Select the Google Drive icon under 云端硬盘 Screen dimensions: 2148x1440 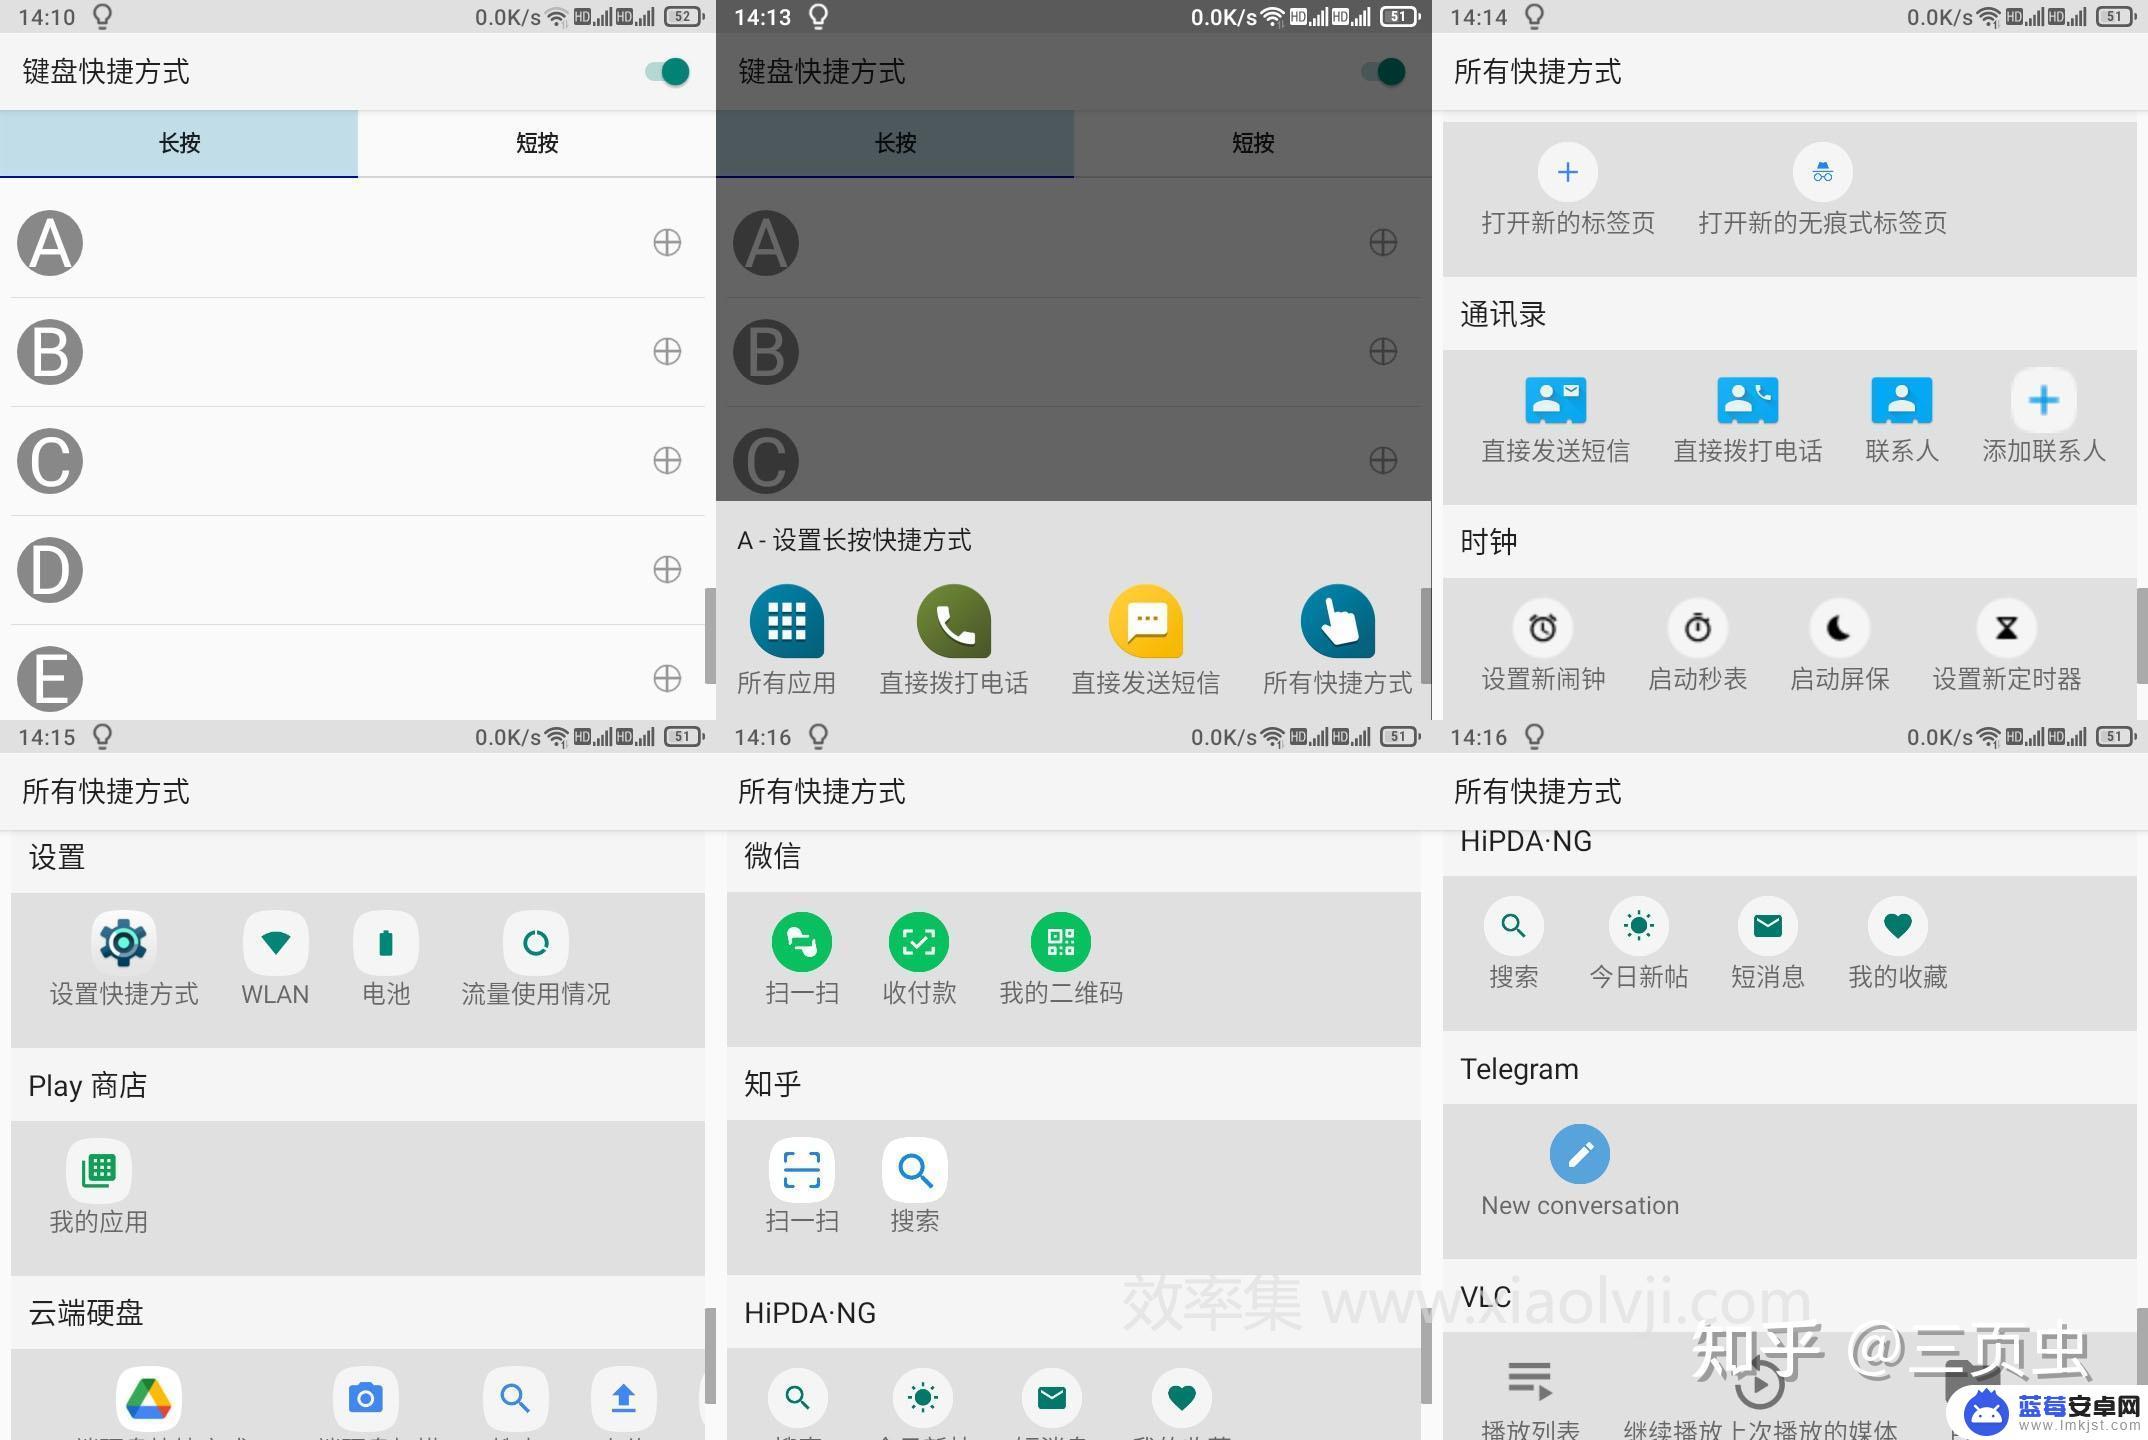[149, 1398]
